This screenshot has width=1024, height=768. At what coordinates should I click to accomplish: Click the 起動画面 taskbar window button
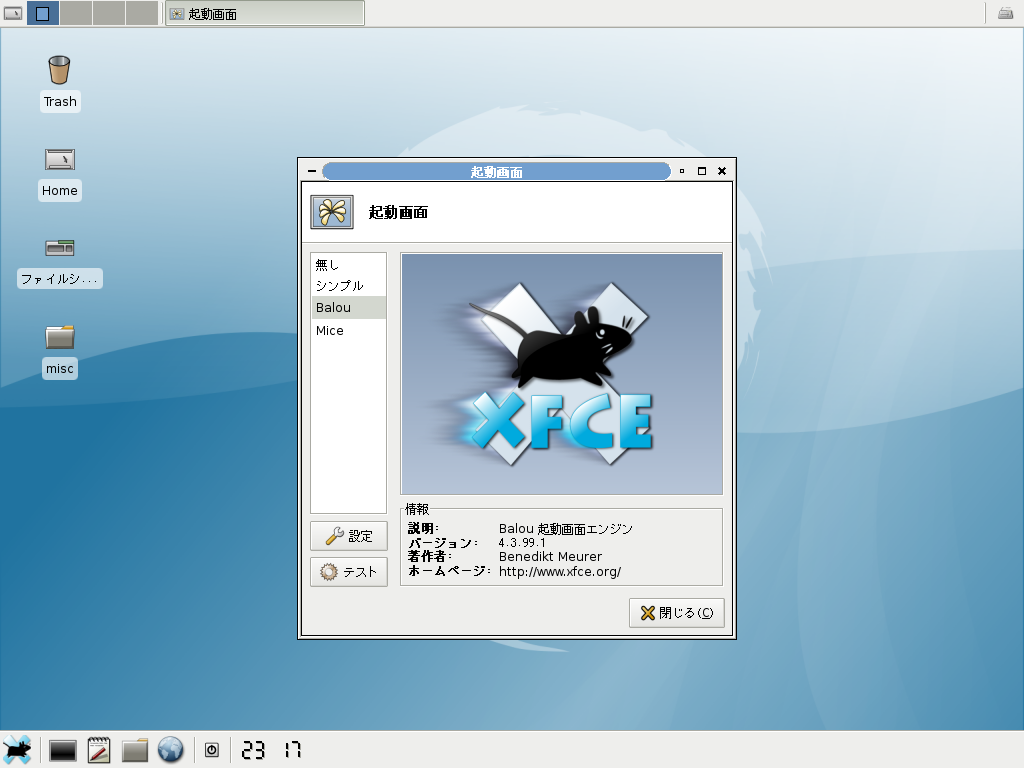pos(264,14)
